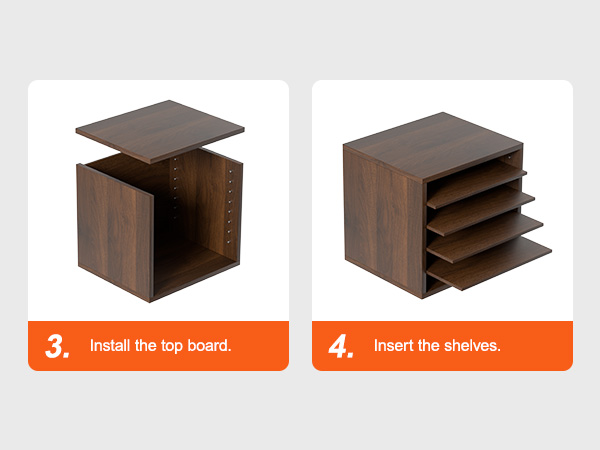Click the 'Insert the shelves.' text
Viewport: 600px width, 450px height.
437,346
